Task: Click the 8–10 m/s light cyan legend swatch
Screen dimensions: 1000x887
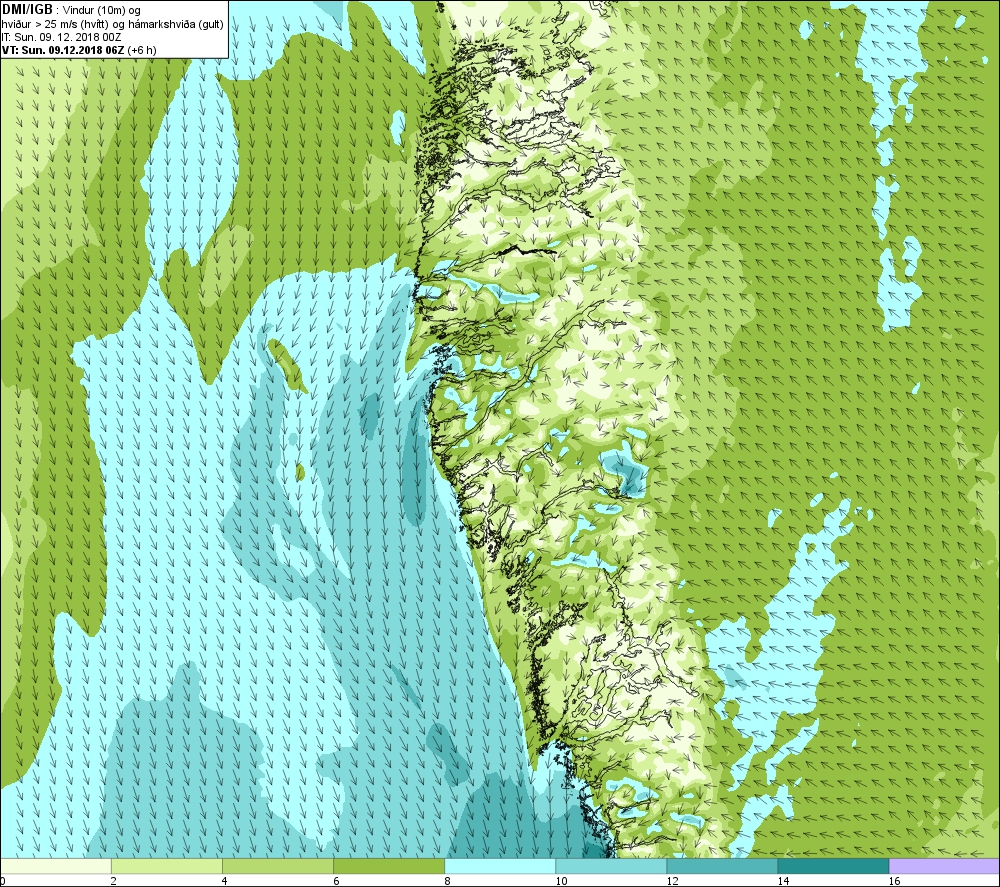Action: 499,866
